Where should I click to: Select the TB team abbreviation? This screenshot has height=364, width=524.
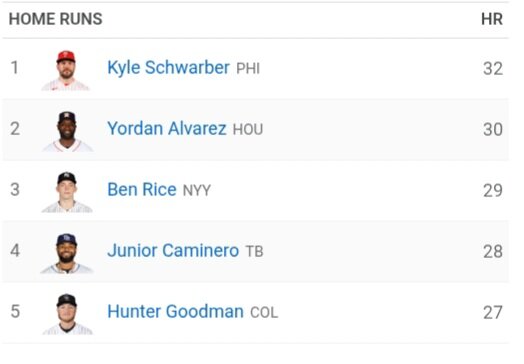pyautogui.click(x=254, y=251)
